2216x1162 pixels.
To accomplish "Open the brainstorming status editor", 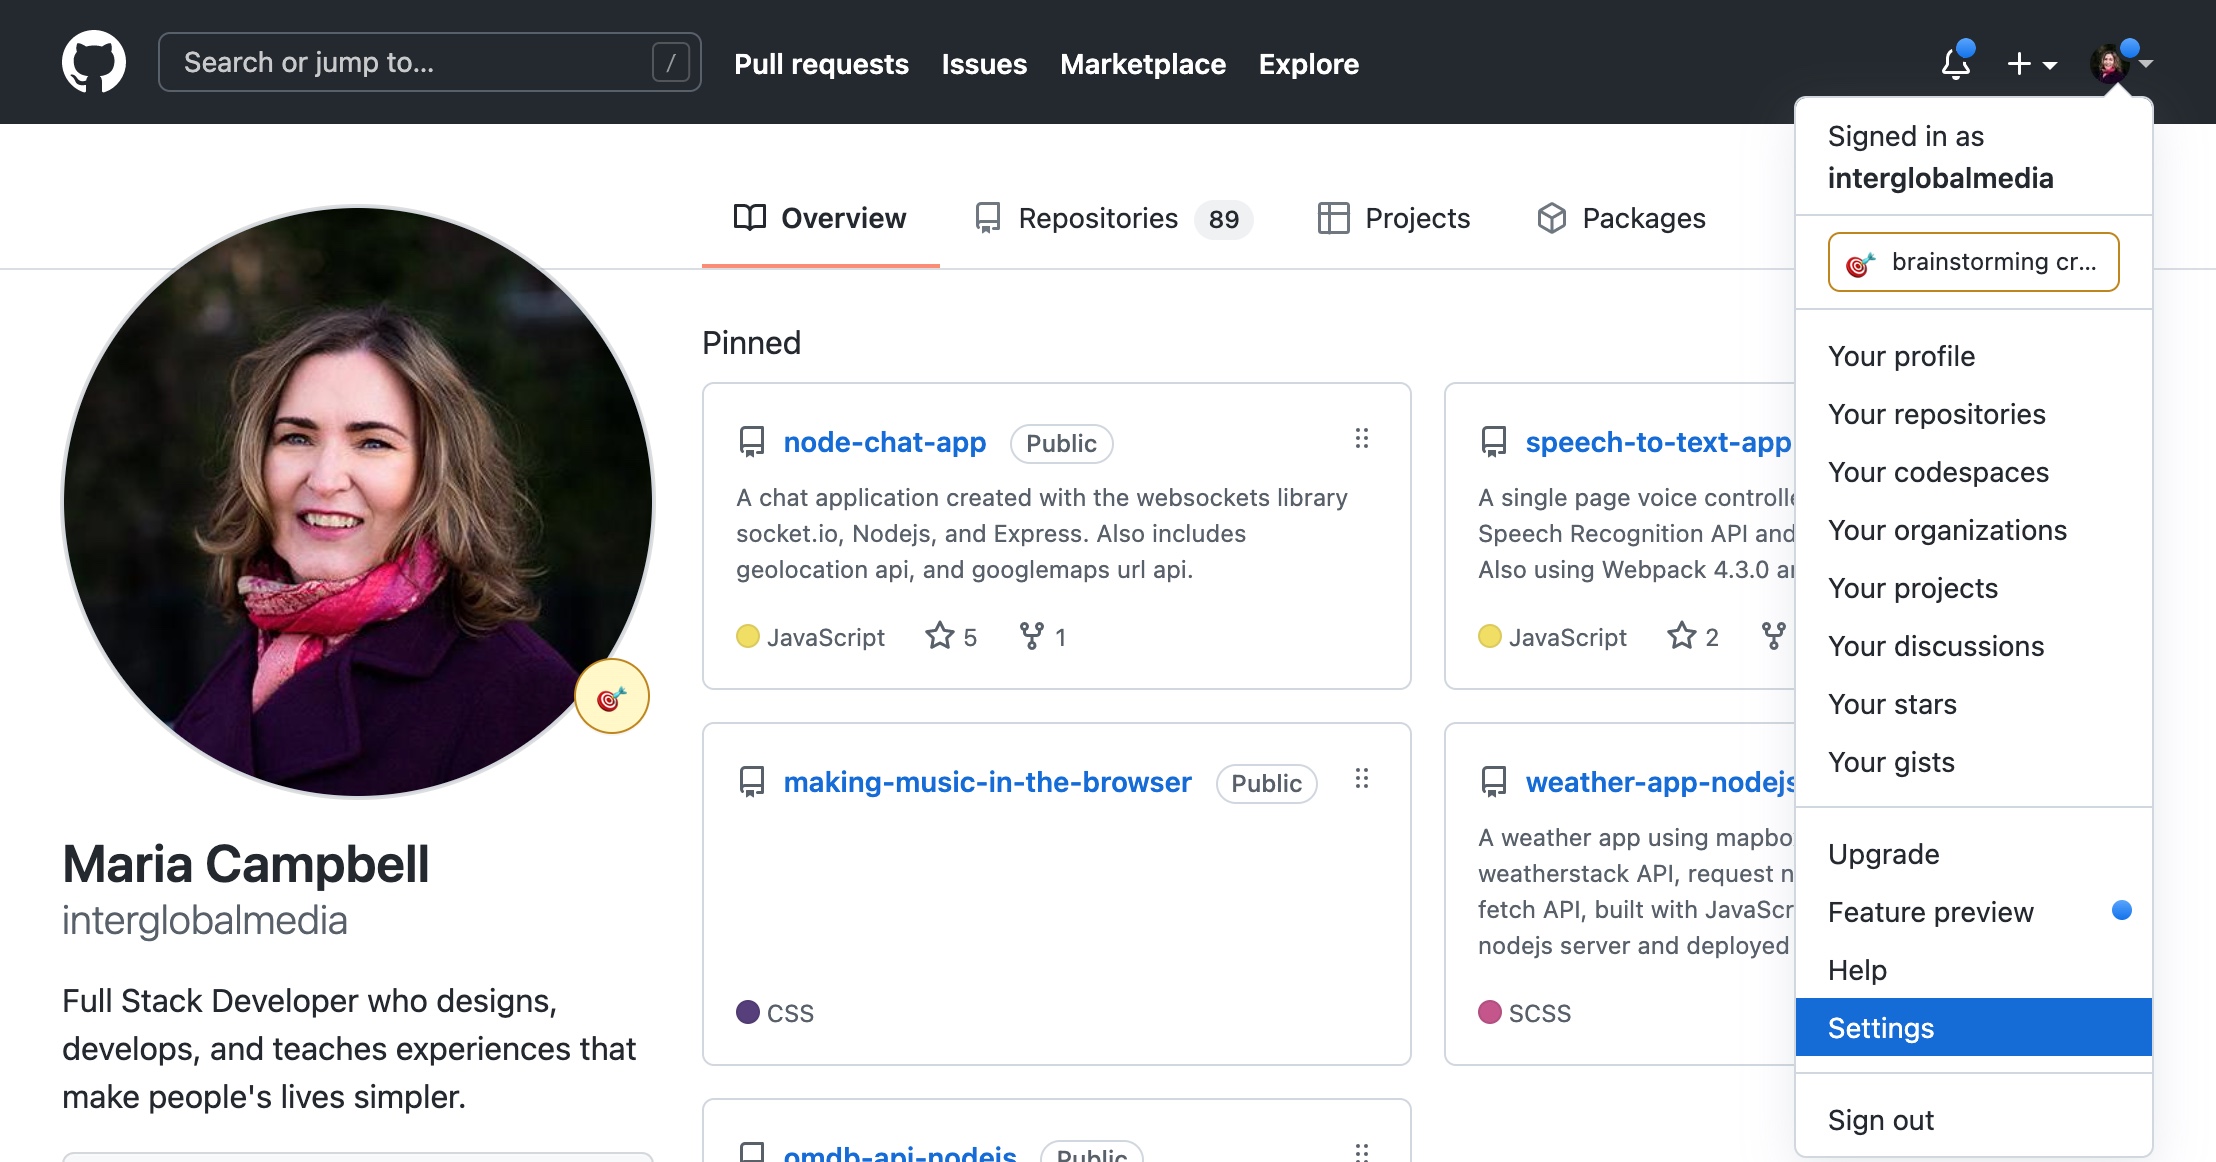I will pyautogui.click(x=1972, y=262).
